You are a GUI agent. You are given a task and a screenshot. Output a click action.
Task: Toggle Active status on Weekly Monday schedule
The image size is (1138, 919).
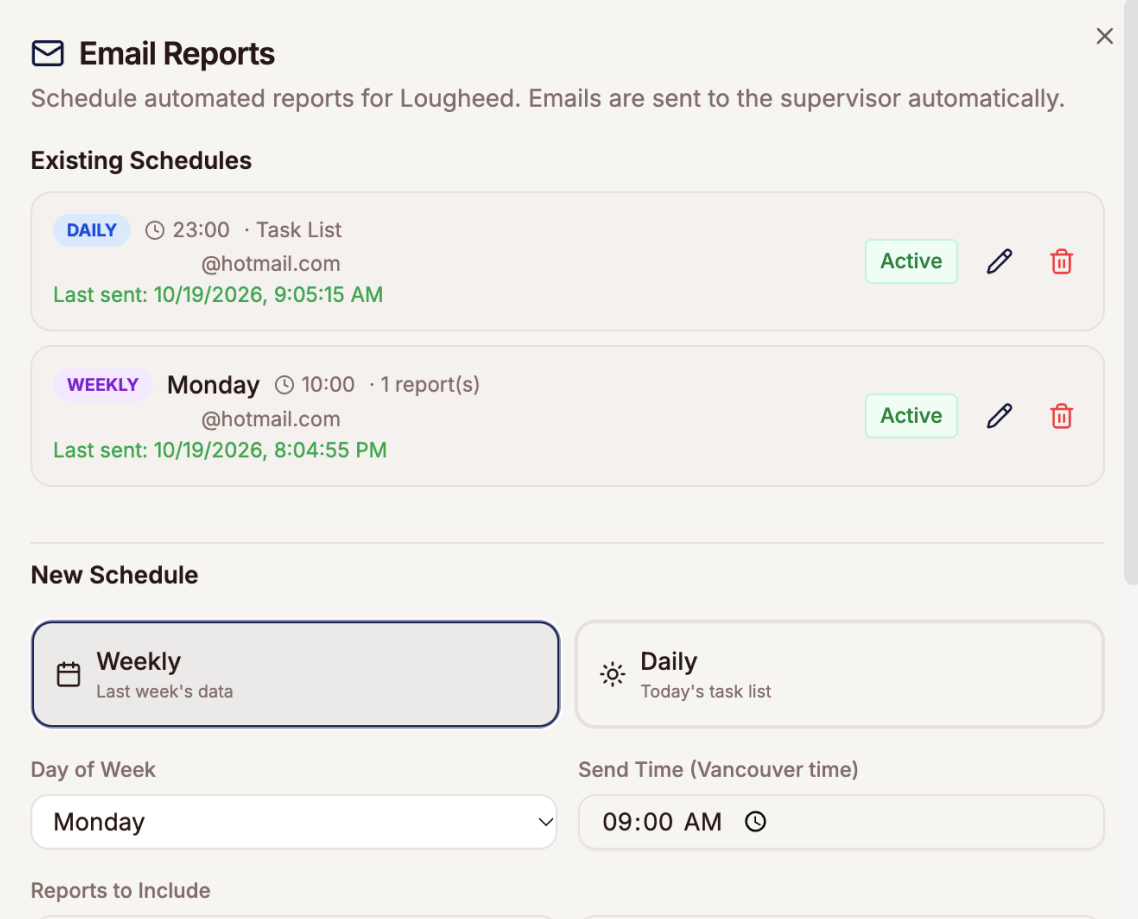pos(911,416)
